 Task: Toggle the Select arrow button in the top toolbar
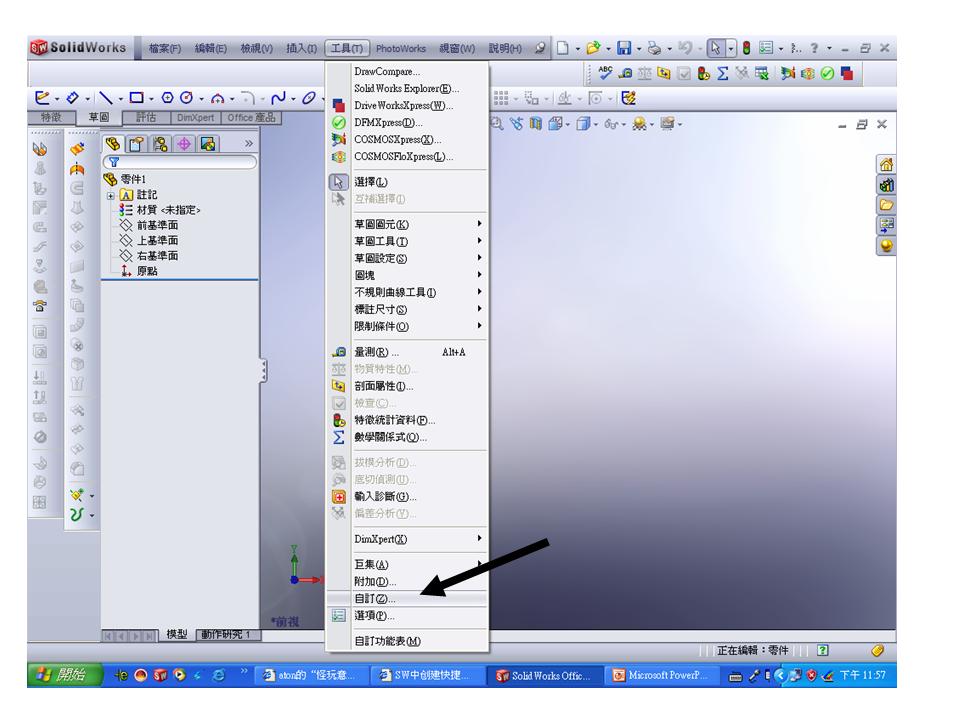coord(714,48)
